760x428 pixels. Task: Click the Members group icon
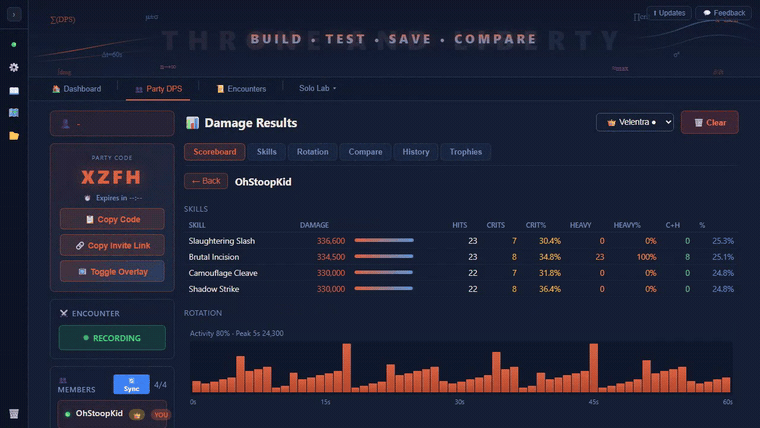pyautogui.click(x=63, y=380)
